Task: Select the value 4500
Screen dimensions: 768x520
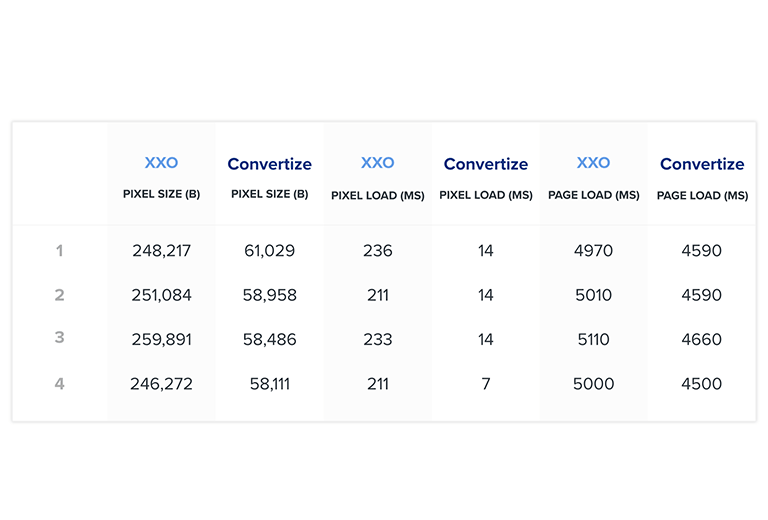Action: [x=701, y=384]
